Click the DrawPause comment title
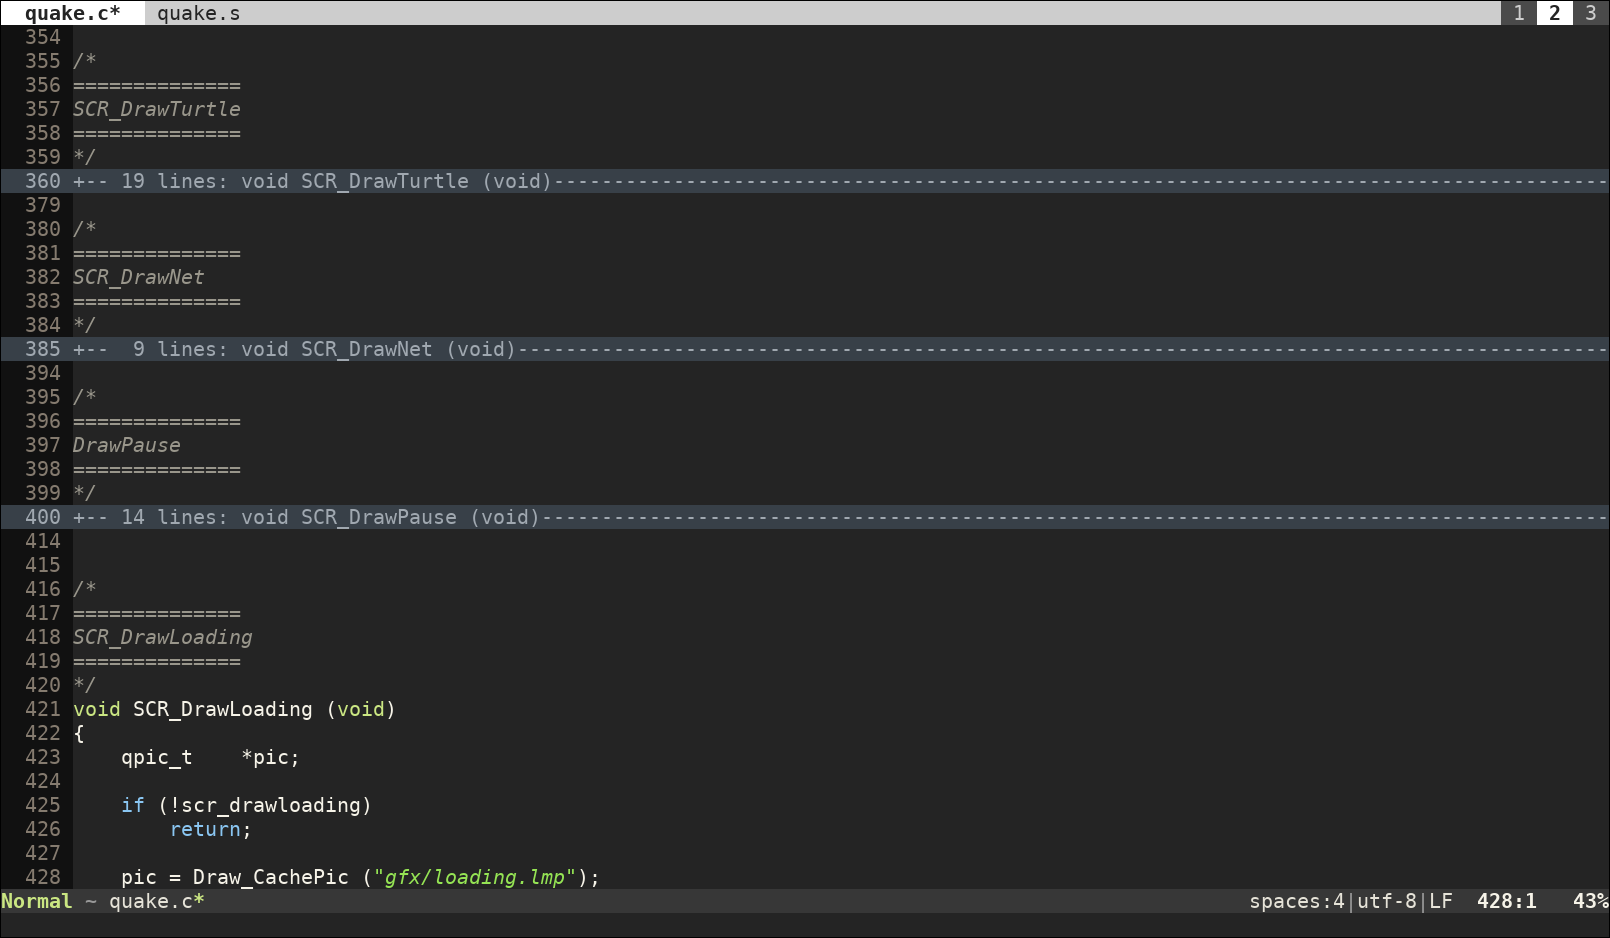This screenshot has width=1610, height=938. [x=127, y=445]
